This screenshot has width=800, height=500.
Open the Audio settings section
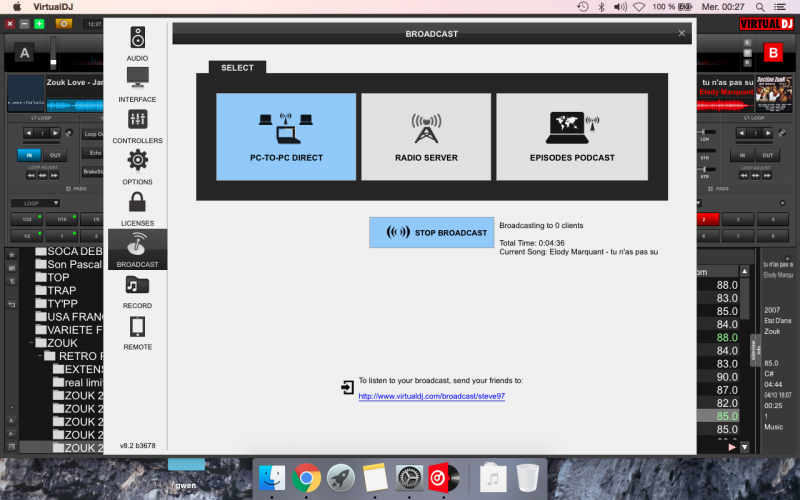(137, 44)
